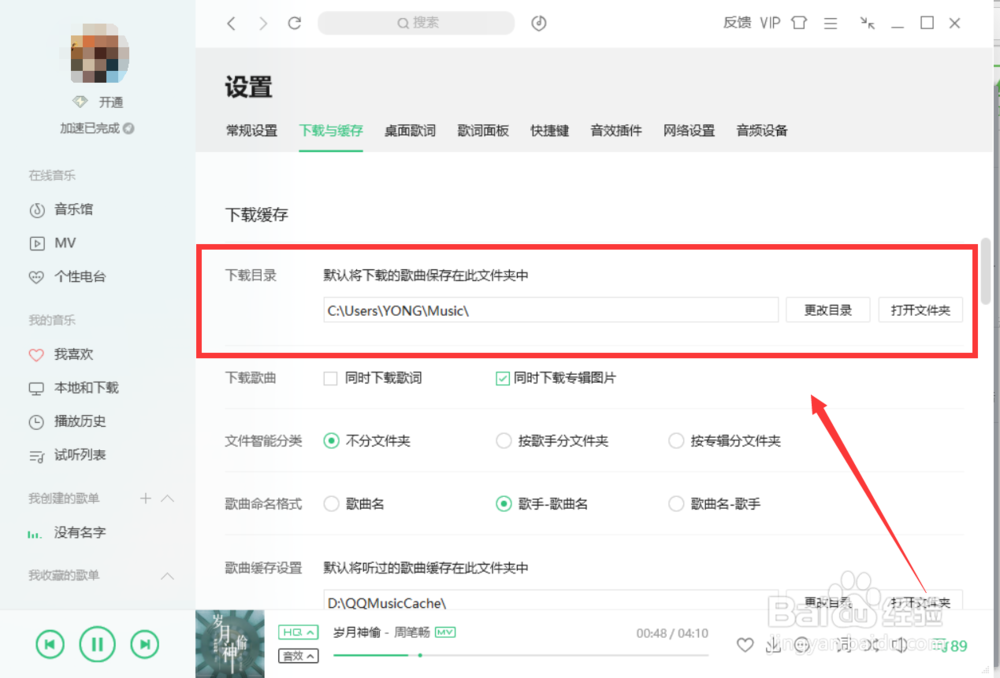1000x678 pixels.
Task: Seek in the song progress bar
Action: click(520, 655)
